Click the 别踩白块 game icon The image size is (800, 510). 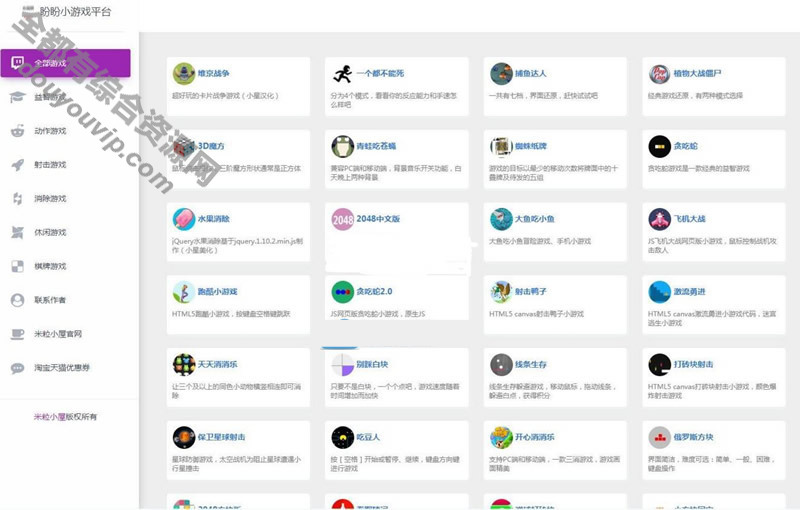[342, 365]
